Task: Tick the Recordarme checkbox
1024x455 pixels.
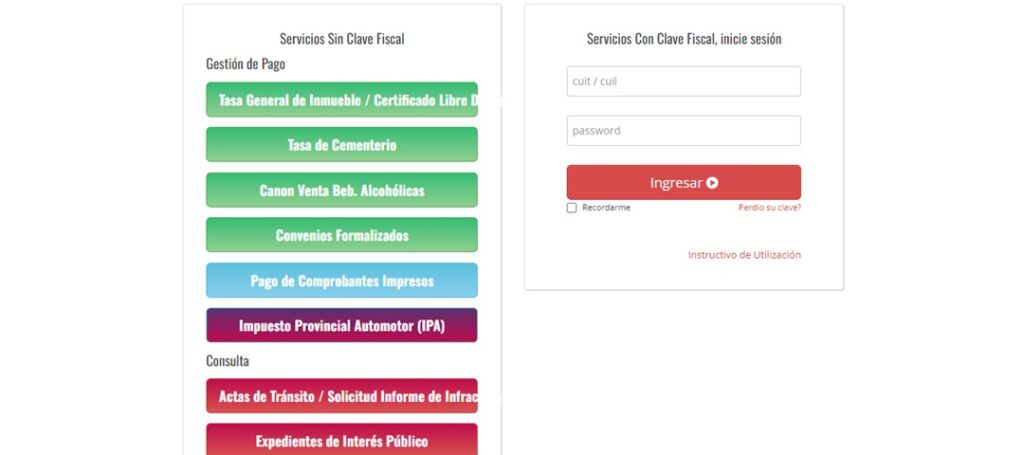Action: click(571, 208)
